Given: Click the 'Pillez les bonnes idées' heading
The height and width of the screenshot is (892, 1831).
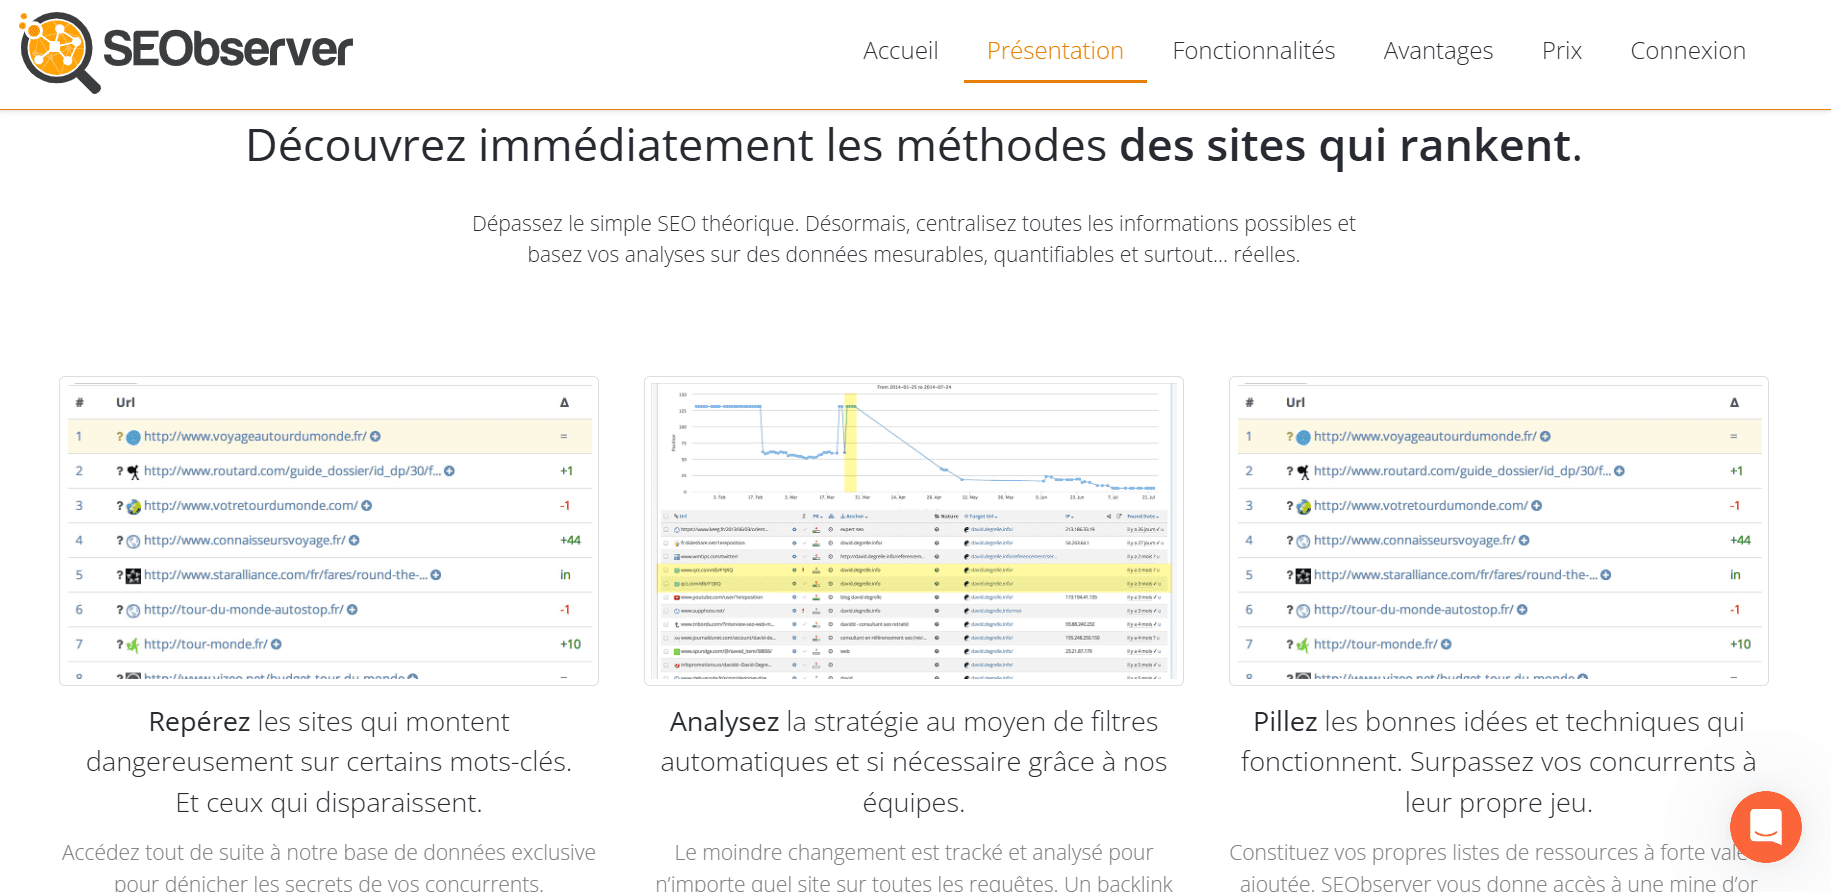Looking at the screenshot, I should (x=1499, y=762).
